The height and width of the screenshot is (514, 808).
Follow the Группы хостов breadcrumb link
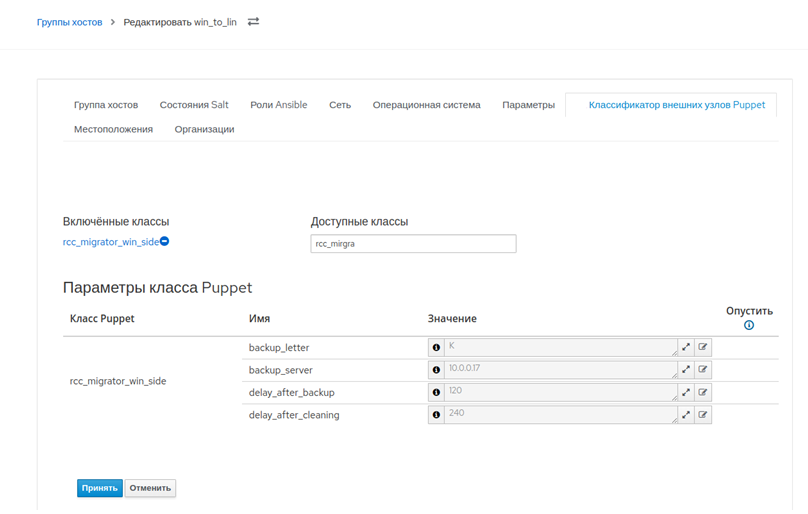[69, 22]
